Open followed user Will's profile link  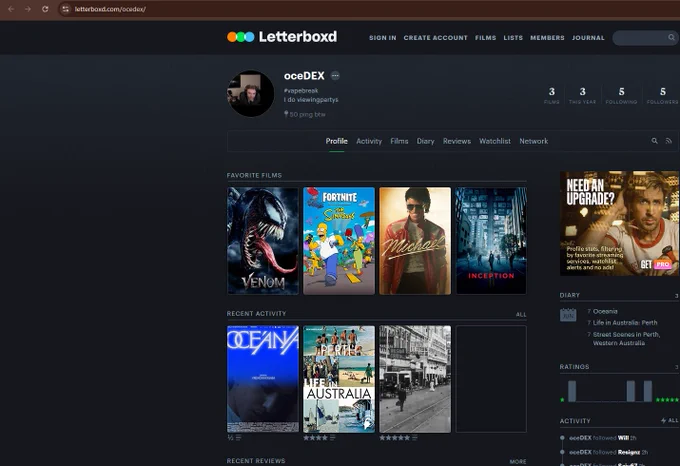click(x=623, y=438)
